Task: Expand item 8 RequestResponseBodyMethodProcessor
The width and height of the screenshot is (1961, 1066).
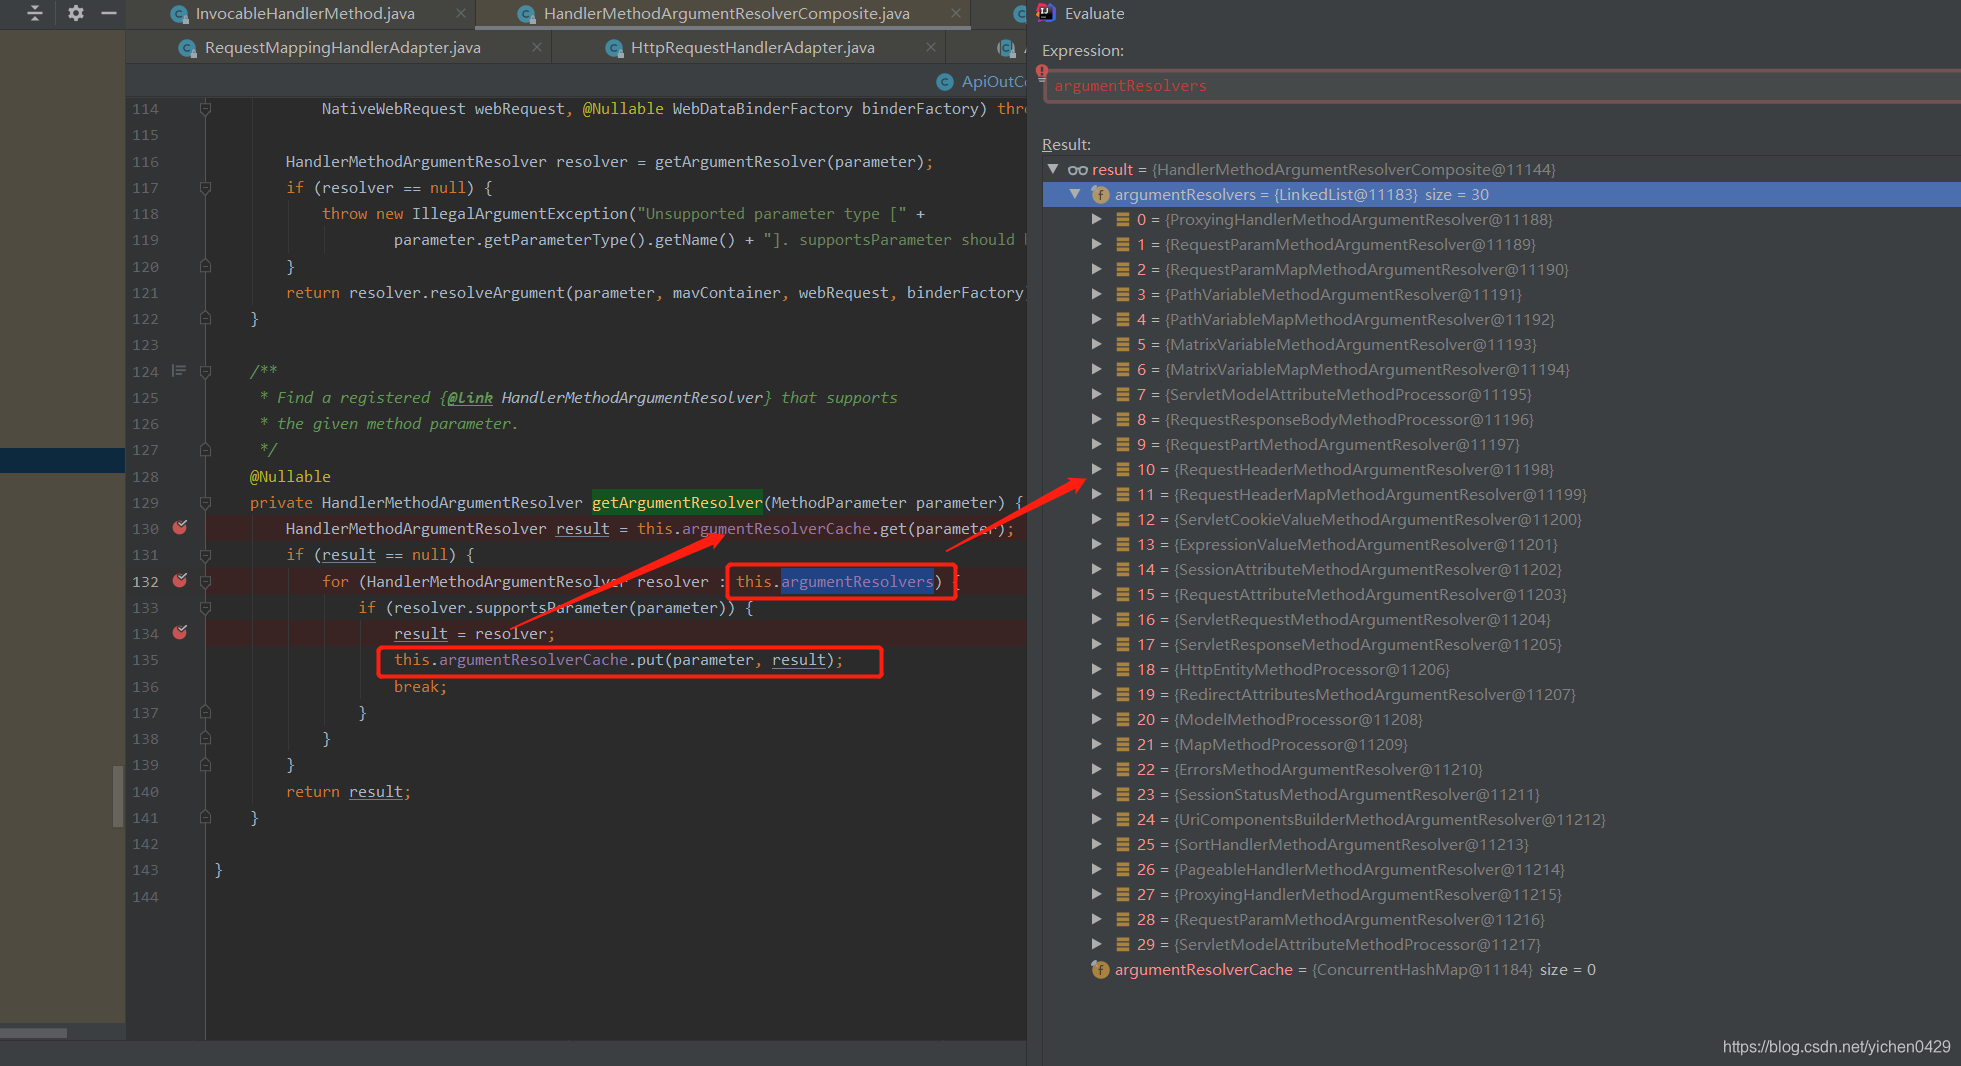Action: (x=1096, y=419)
